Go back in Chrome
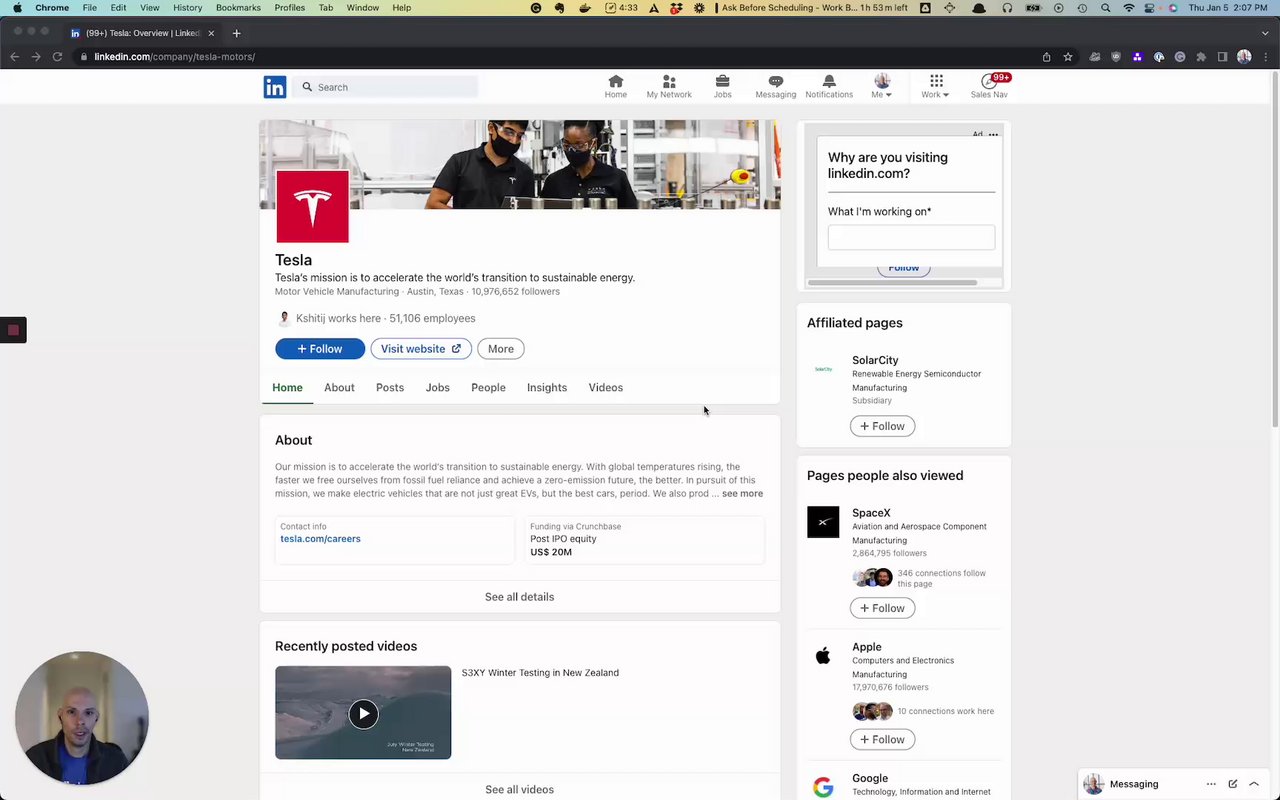 (14, 57)
